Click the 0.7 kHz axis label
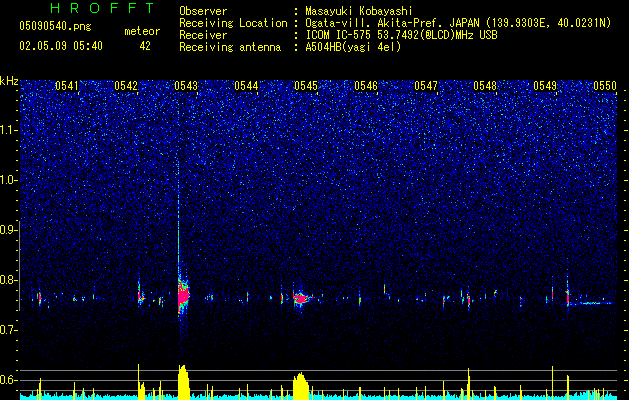 pyautogui.click(x=8, y=330)
